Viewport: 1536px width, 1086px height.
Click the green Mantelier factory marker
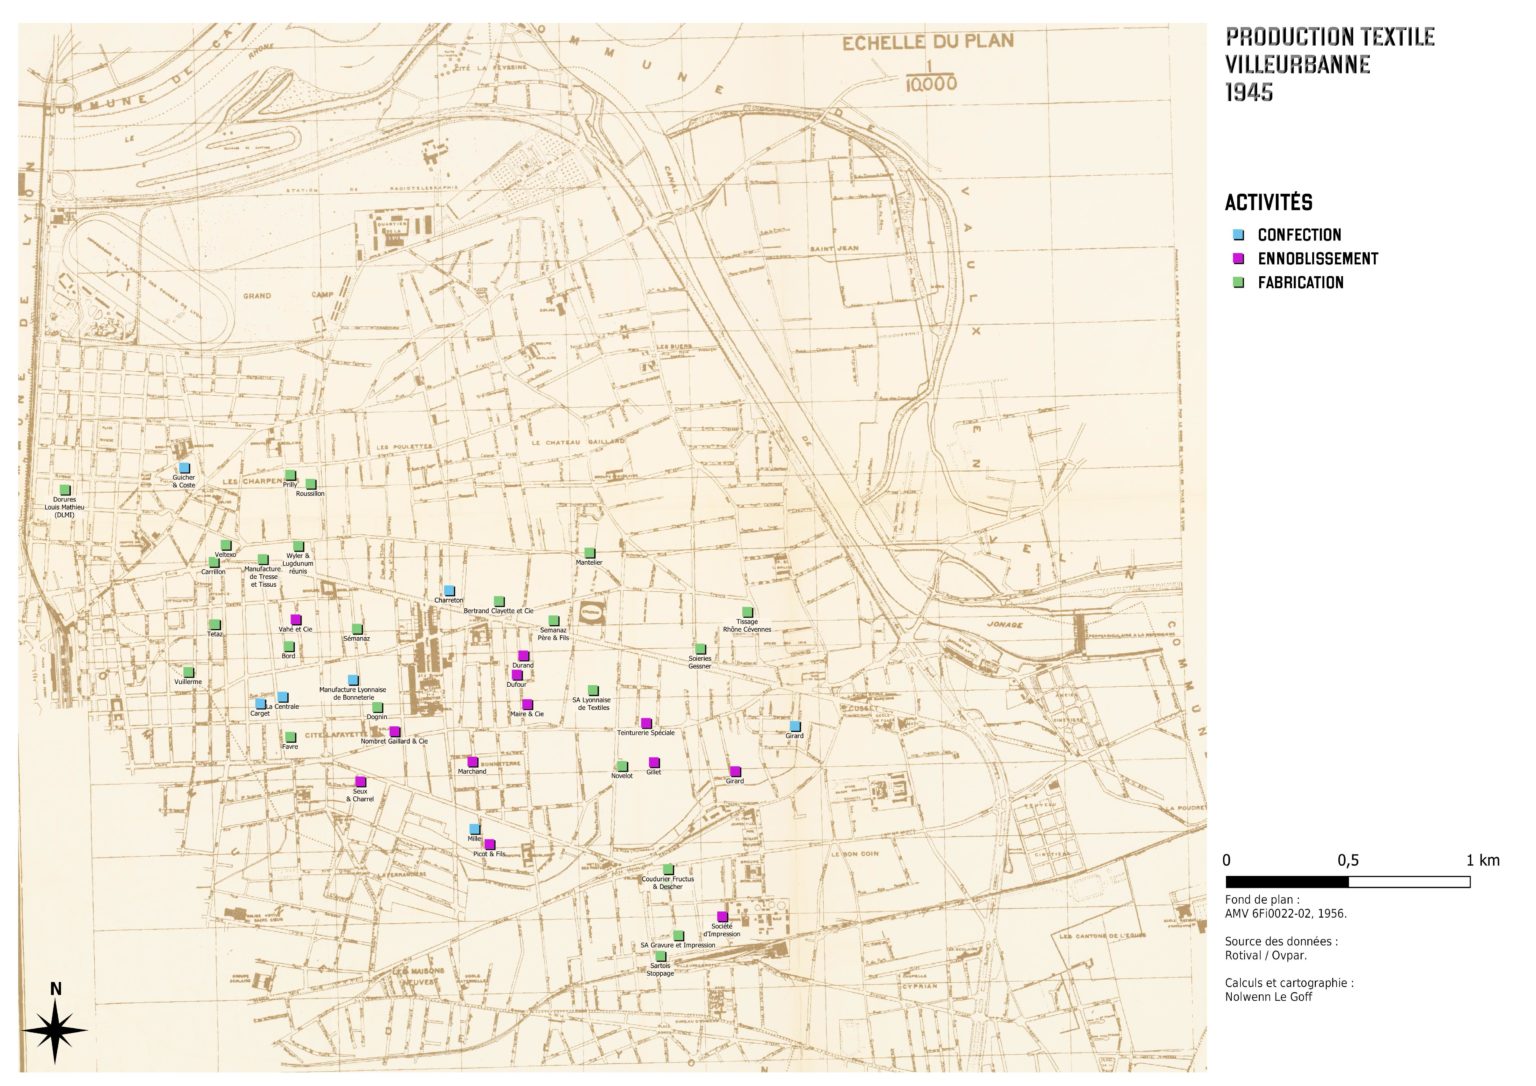[x=589, y=553]
